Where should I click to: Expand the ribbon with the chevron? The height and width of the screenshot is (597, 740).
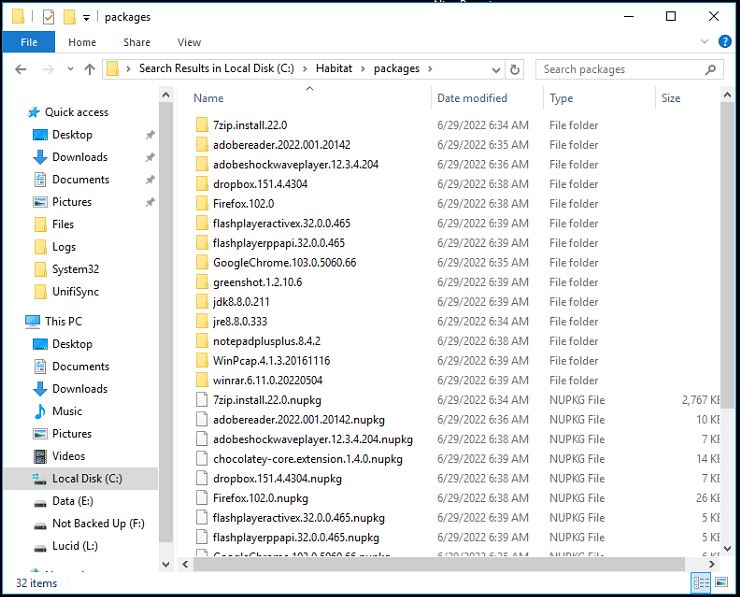(707, 42)
